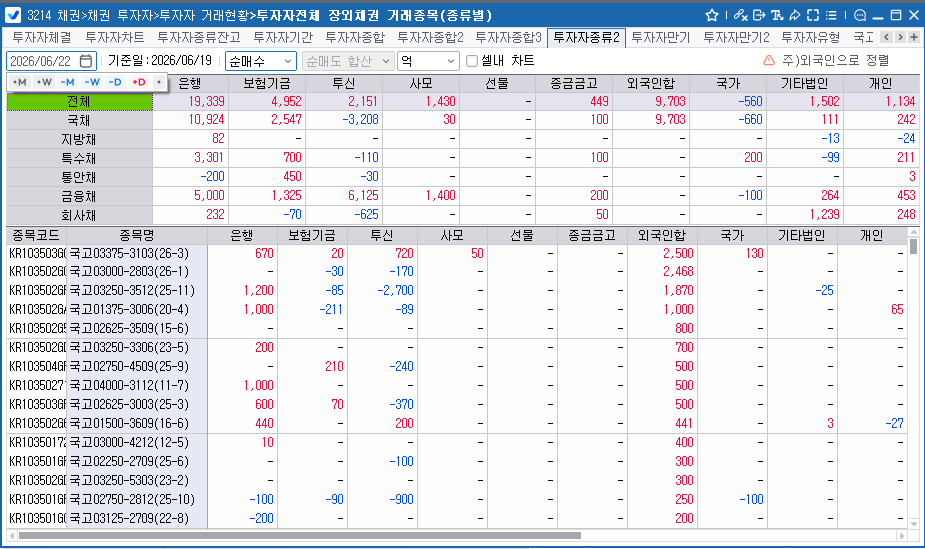925x549 pixels.
Task: Click the small dot button after +D
Action: pyautogui.click(x=158, y=82)
